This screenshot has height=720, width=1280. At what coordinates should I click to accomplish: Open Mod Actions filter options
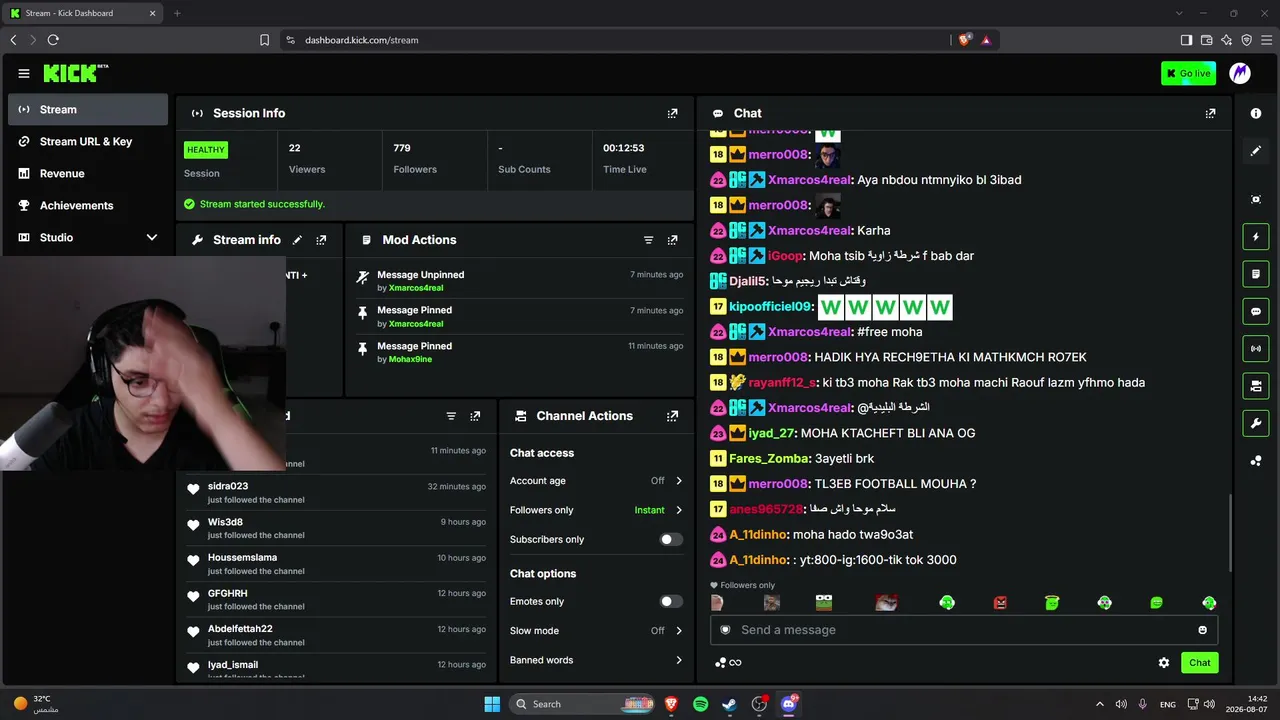[x=648, y=240]
